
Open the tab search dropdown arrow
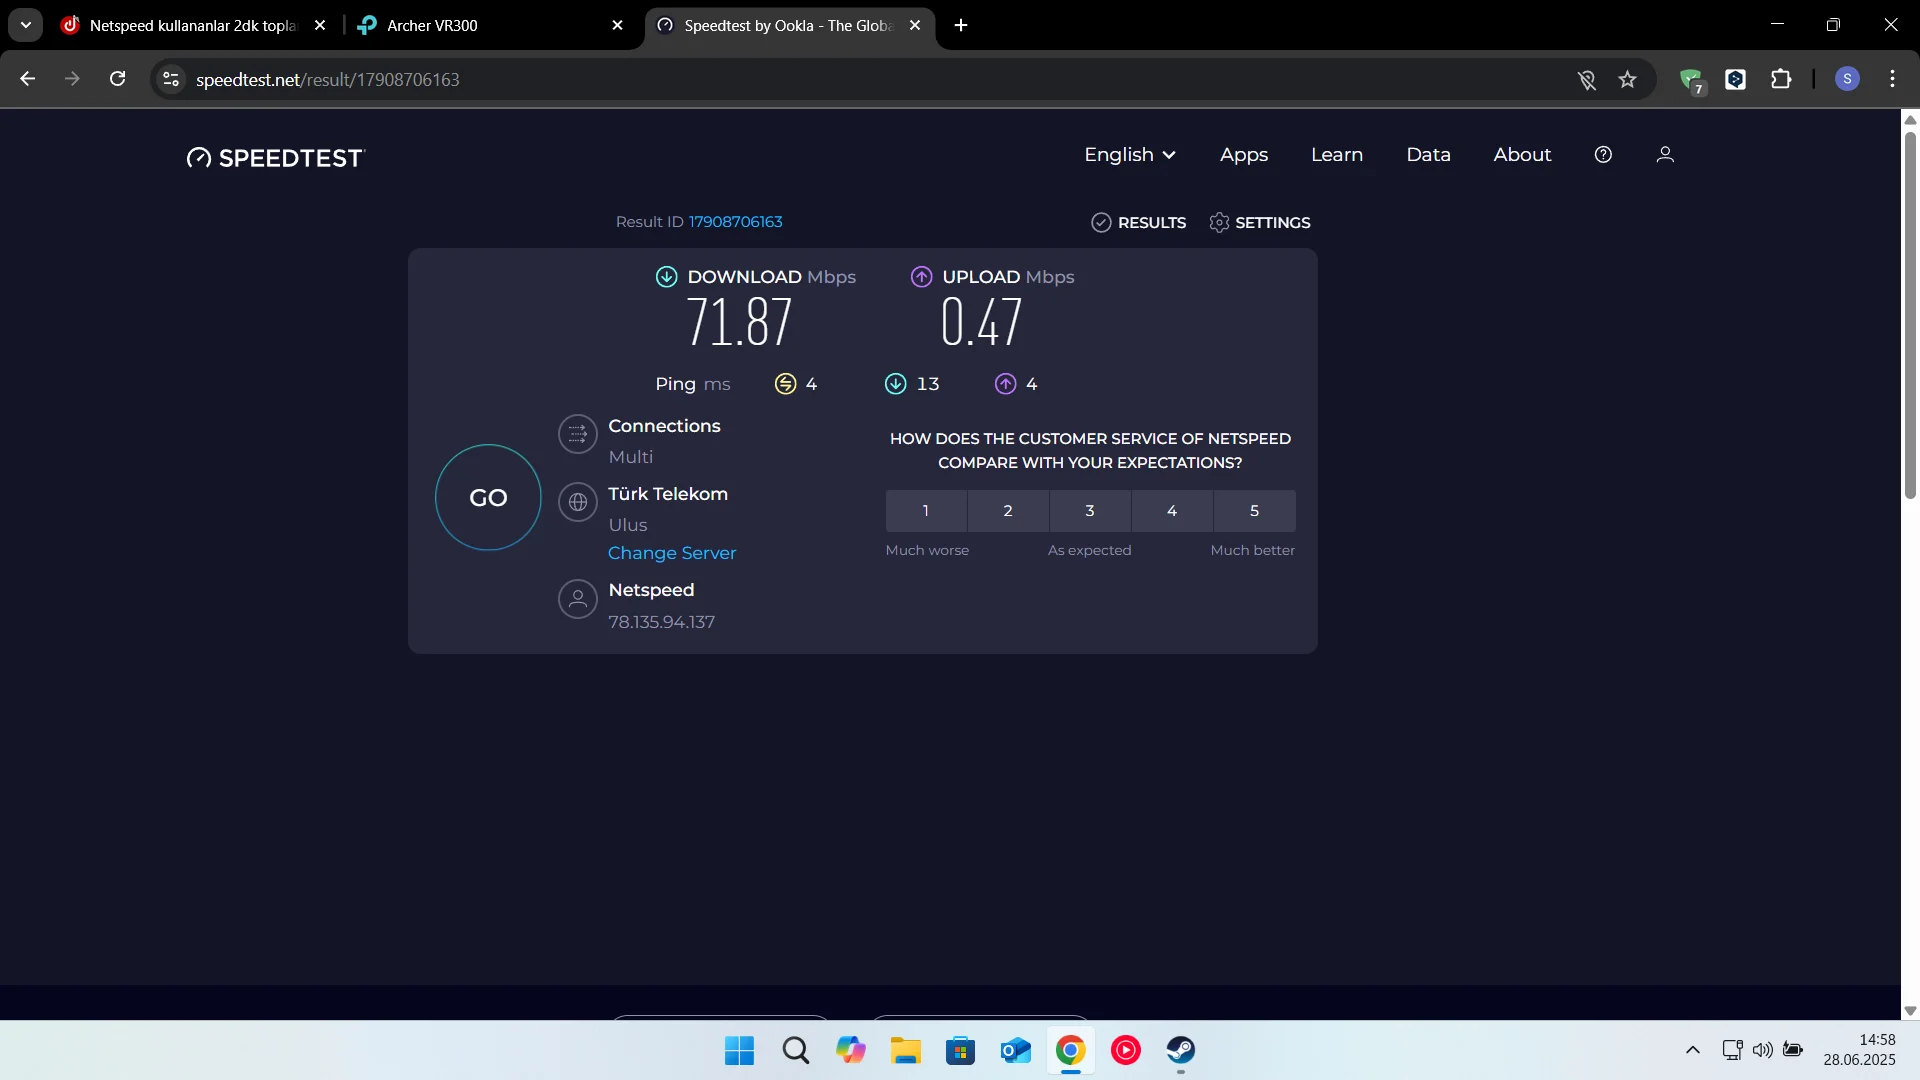coord(26,25)
